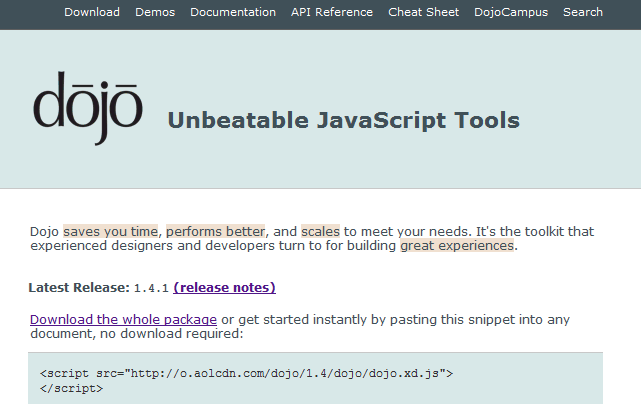
Task: Click the highlighted phrase 'great experiences'
Action: pos(457,245)
